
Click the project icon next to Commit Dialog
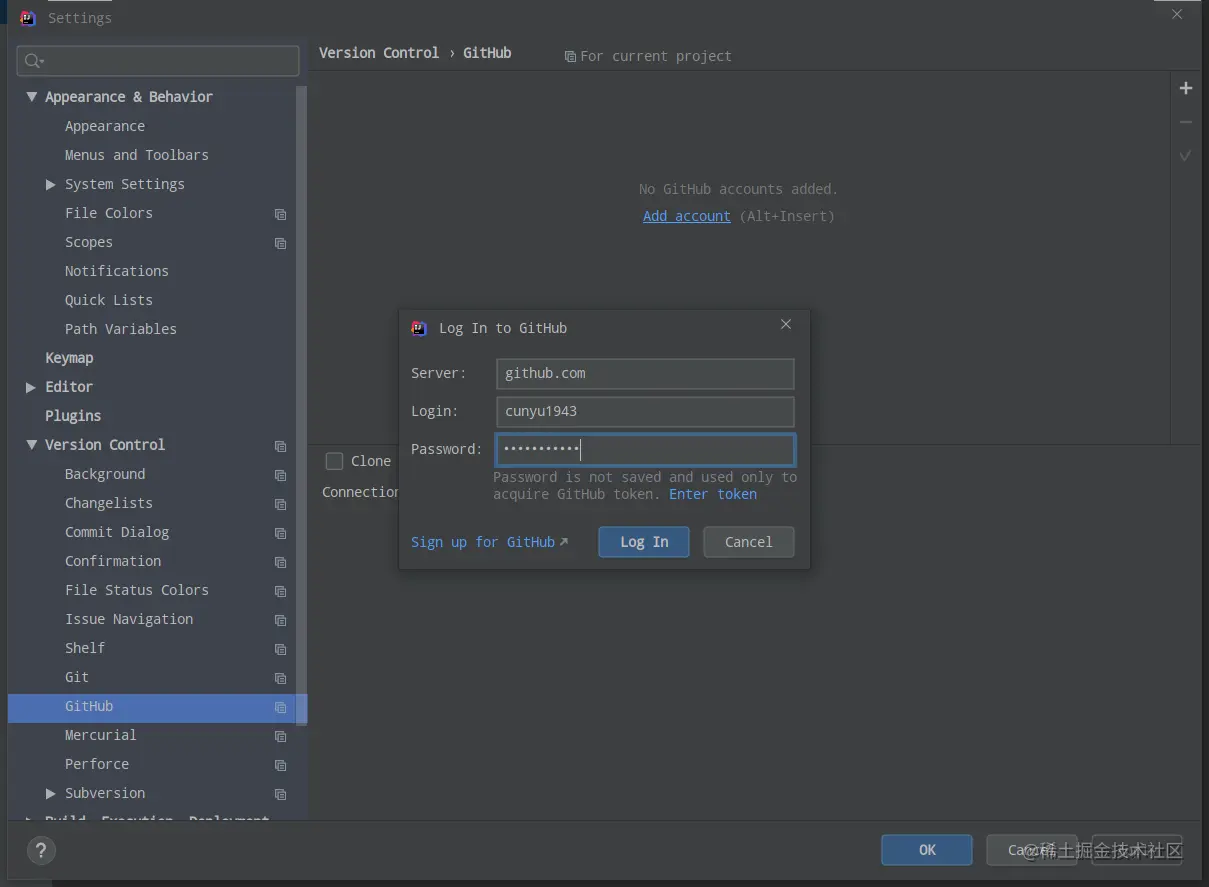point(280,533)
